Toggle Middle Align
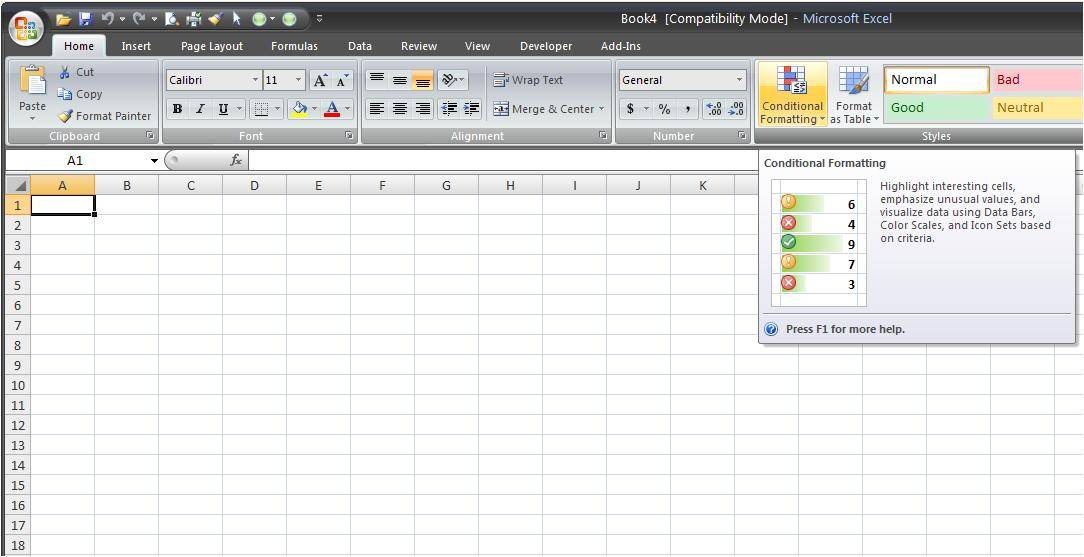This screenshot has height=557, width=1084. [400, 80]
